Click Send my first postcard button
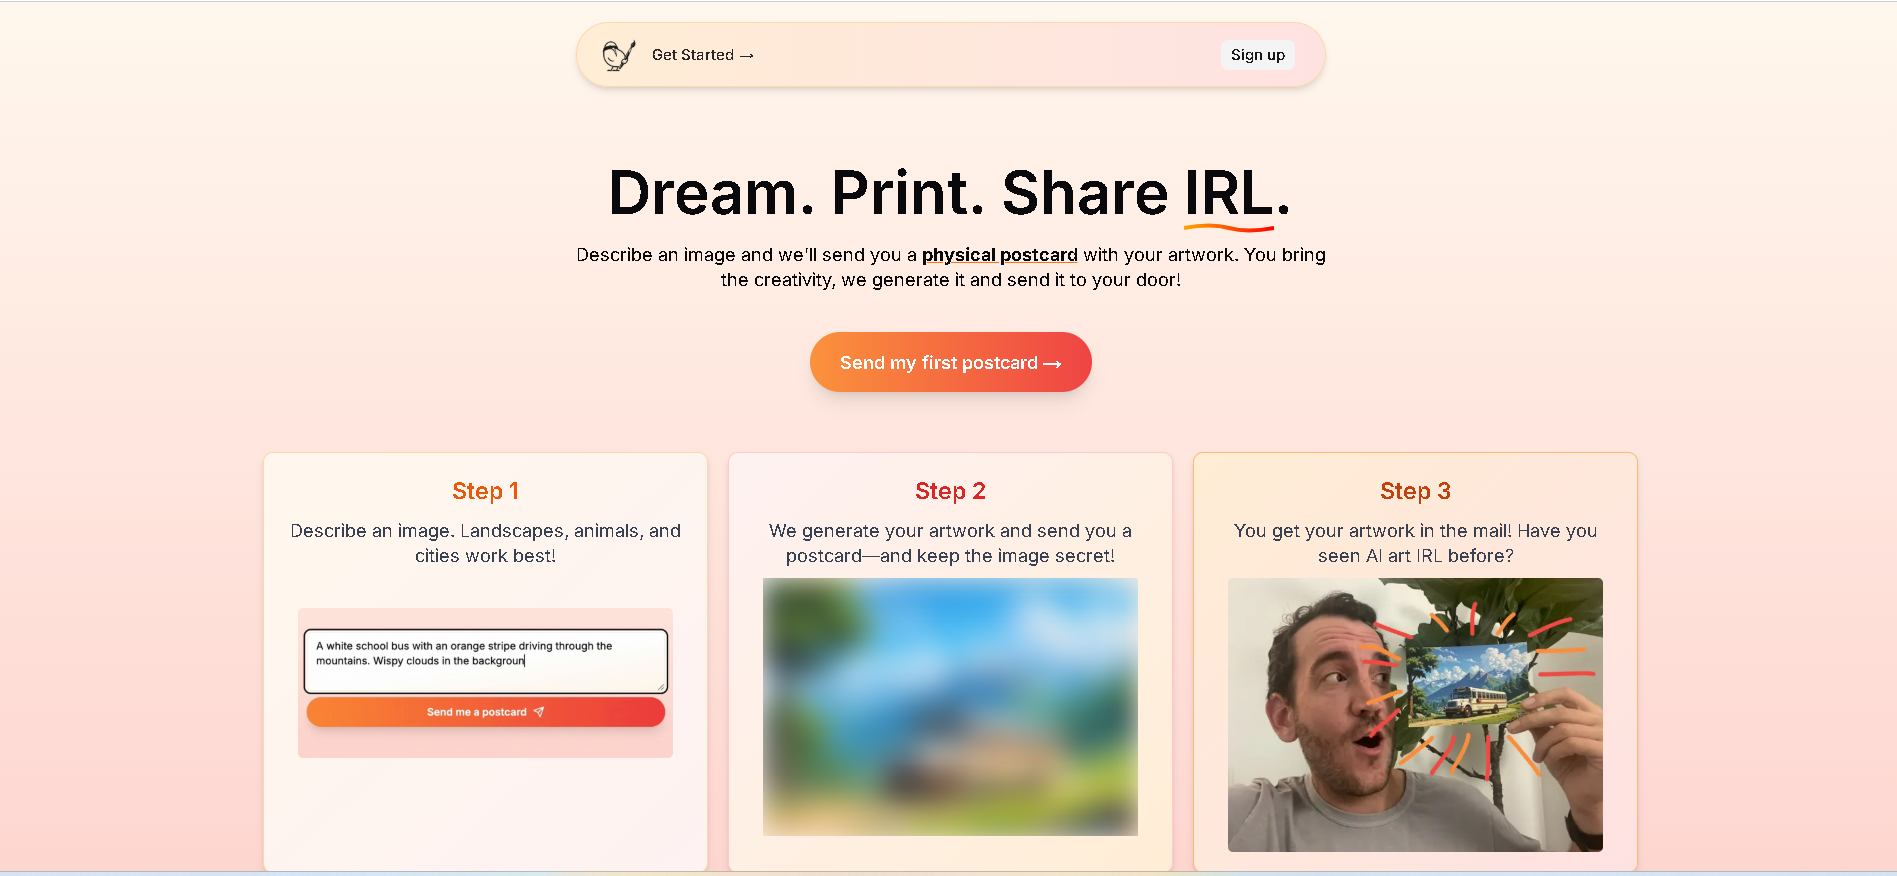Screen dimensions: 1897x876 click(950, 362)
